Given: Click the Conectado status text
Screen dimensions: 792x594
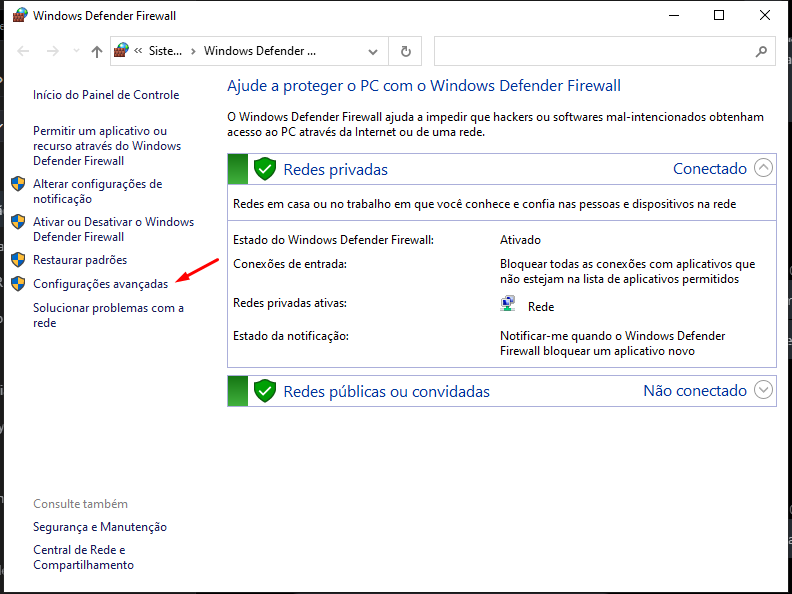Looking at the screenshot, I should pos(710,169).
